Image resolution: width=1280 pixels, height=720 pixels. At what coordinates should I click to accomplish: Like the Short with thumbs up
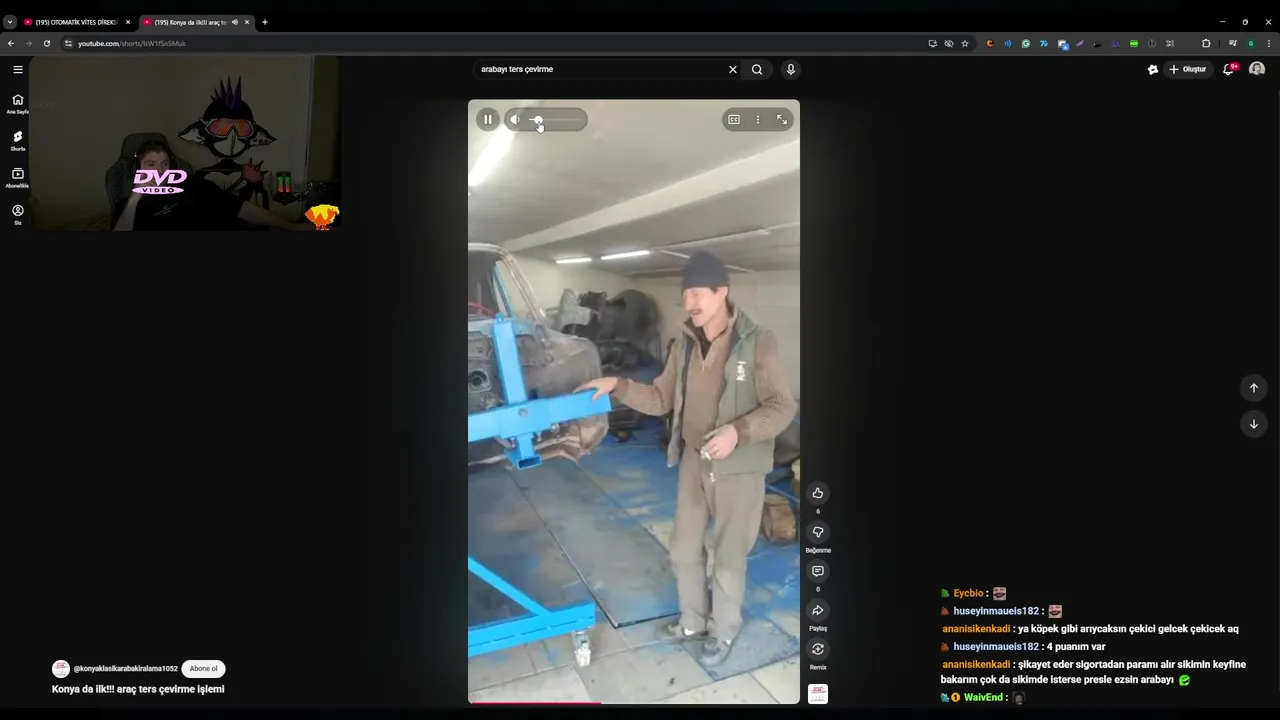[818, 493]
